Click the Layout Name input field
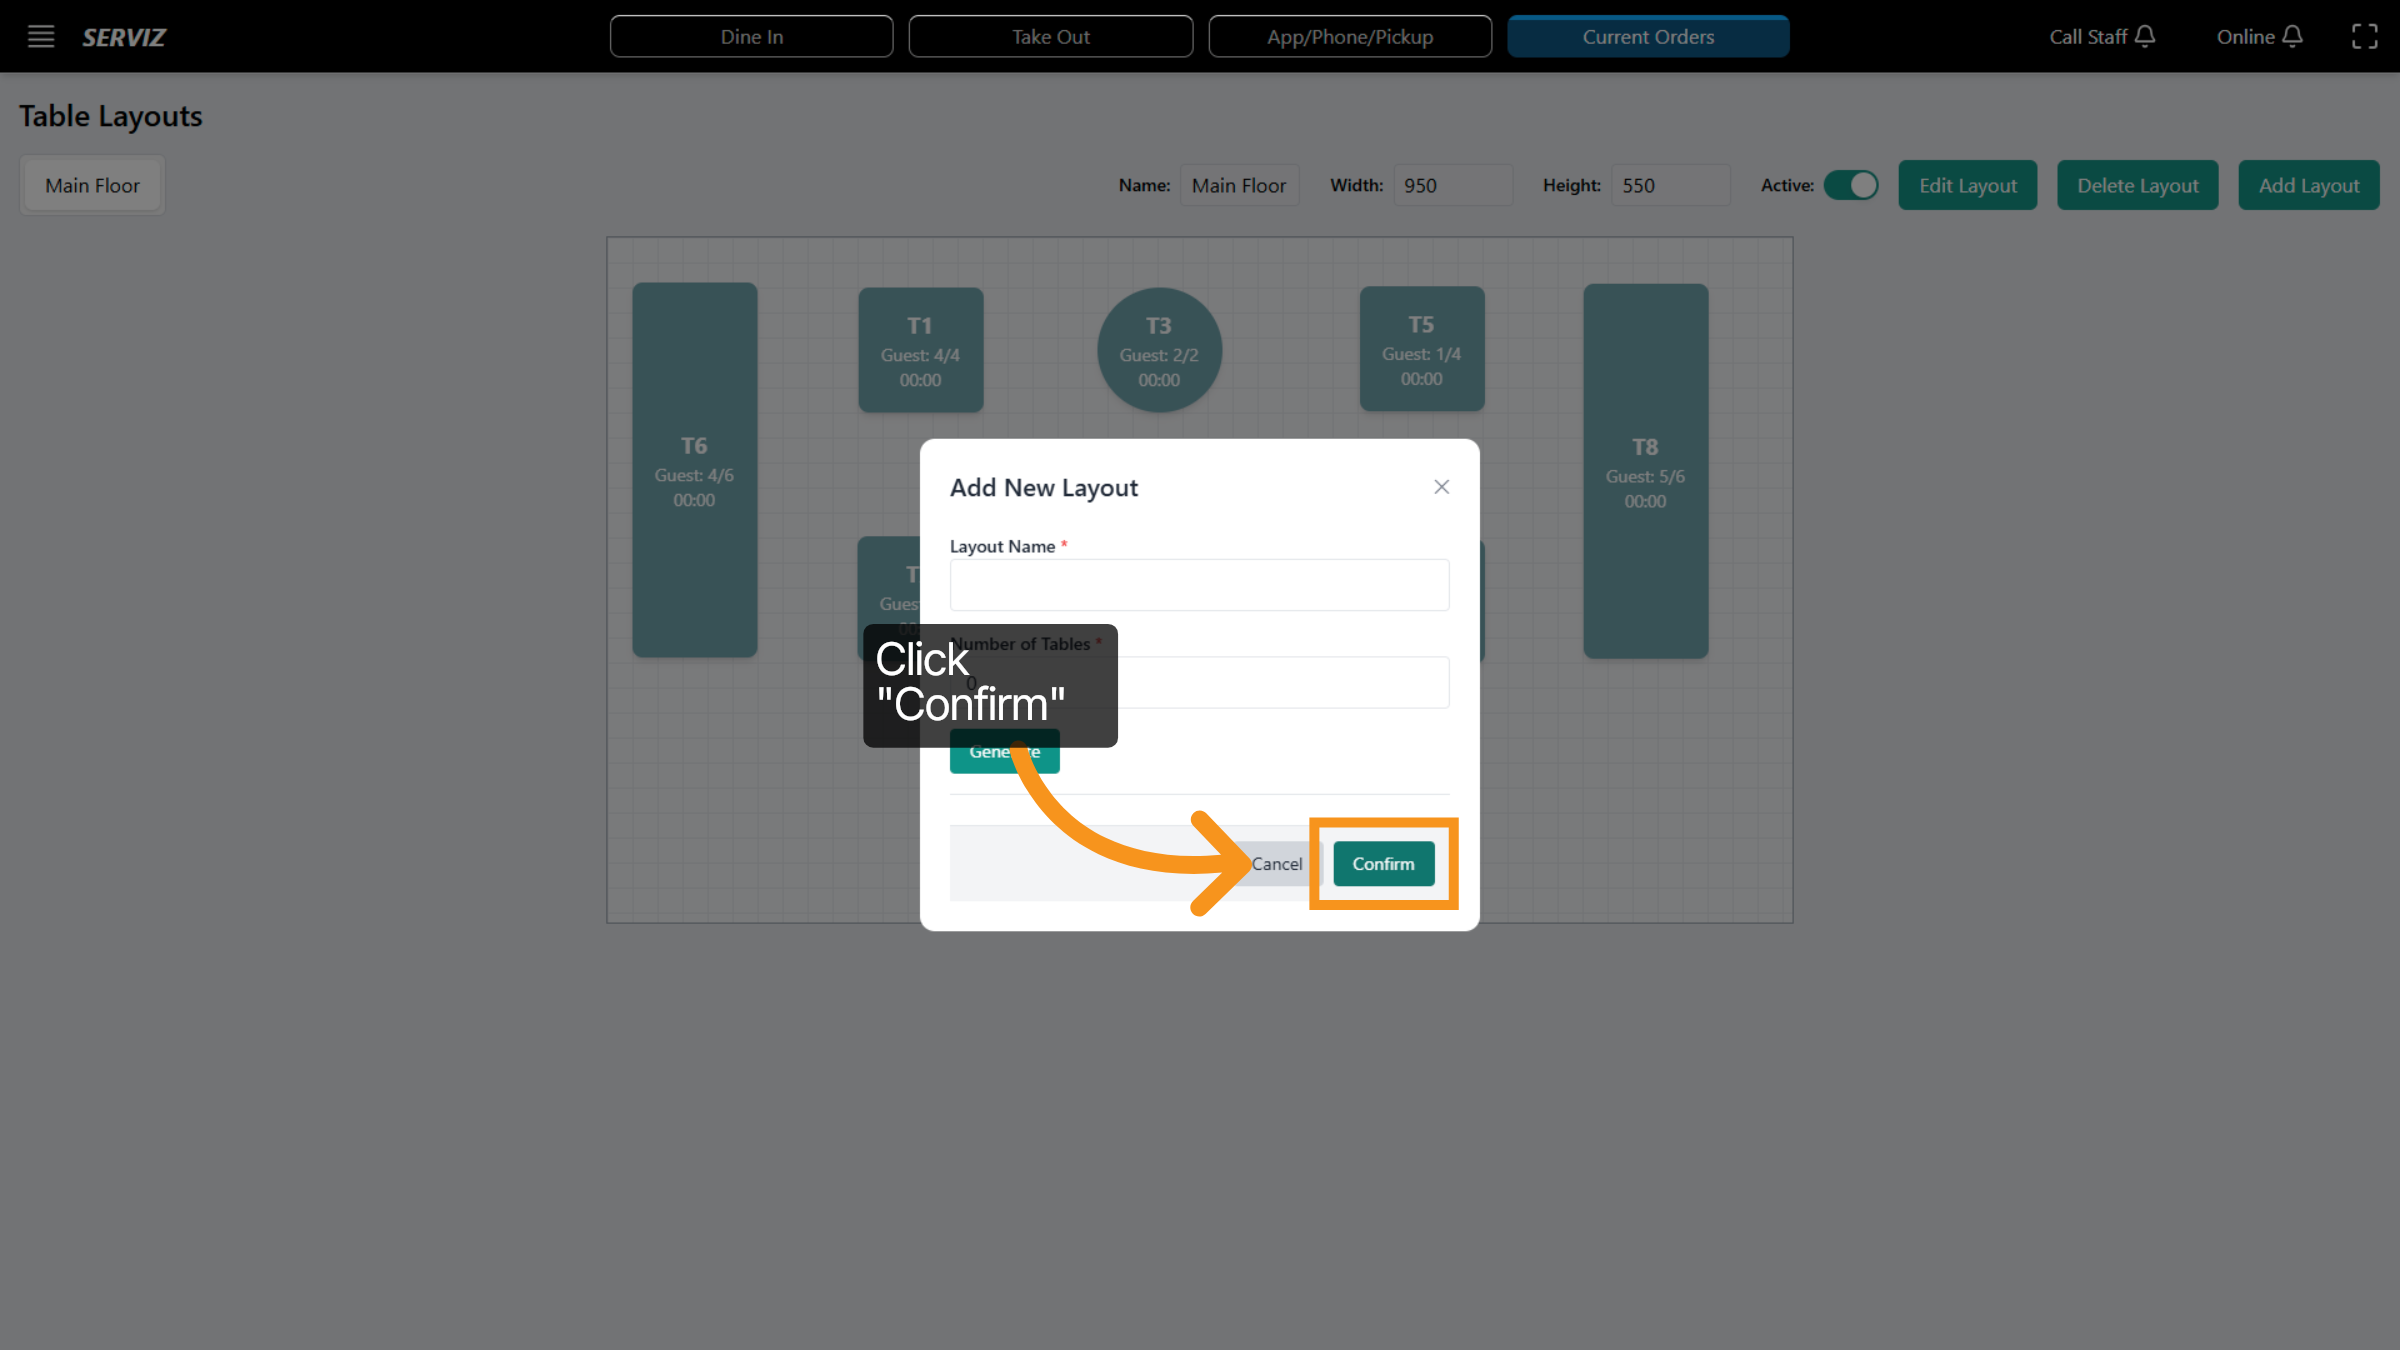The image size is (2400, 1350). pyautogui.click(x=1198, y=584)
